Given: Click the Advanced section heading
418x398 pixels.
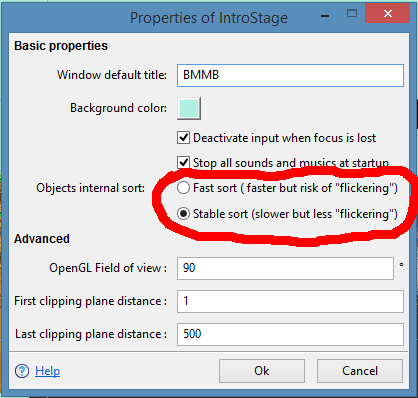Looking at the screenshot, I should (42, 239).
